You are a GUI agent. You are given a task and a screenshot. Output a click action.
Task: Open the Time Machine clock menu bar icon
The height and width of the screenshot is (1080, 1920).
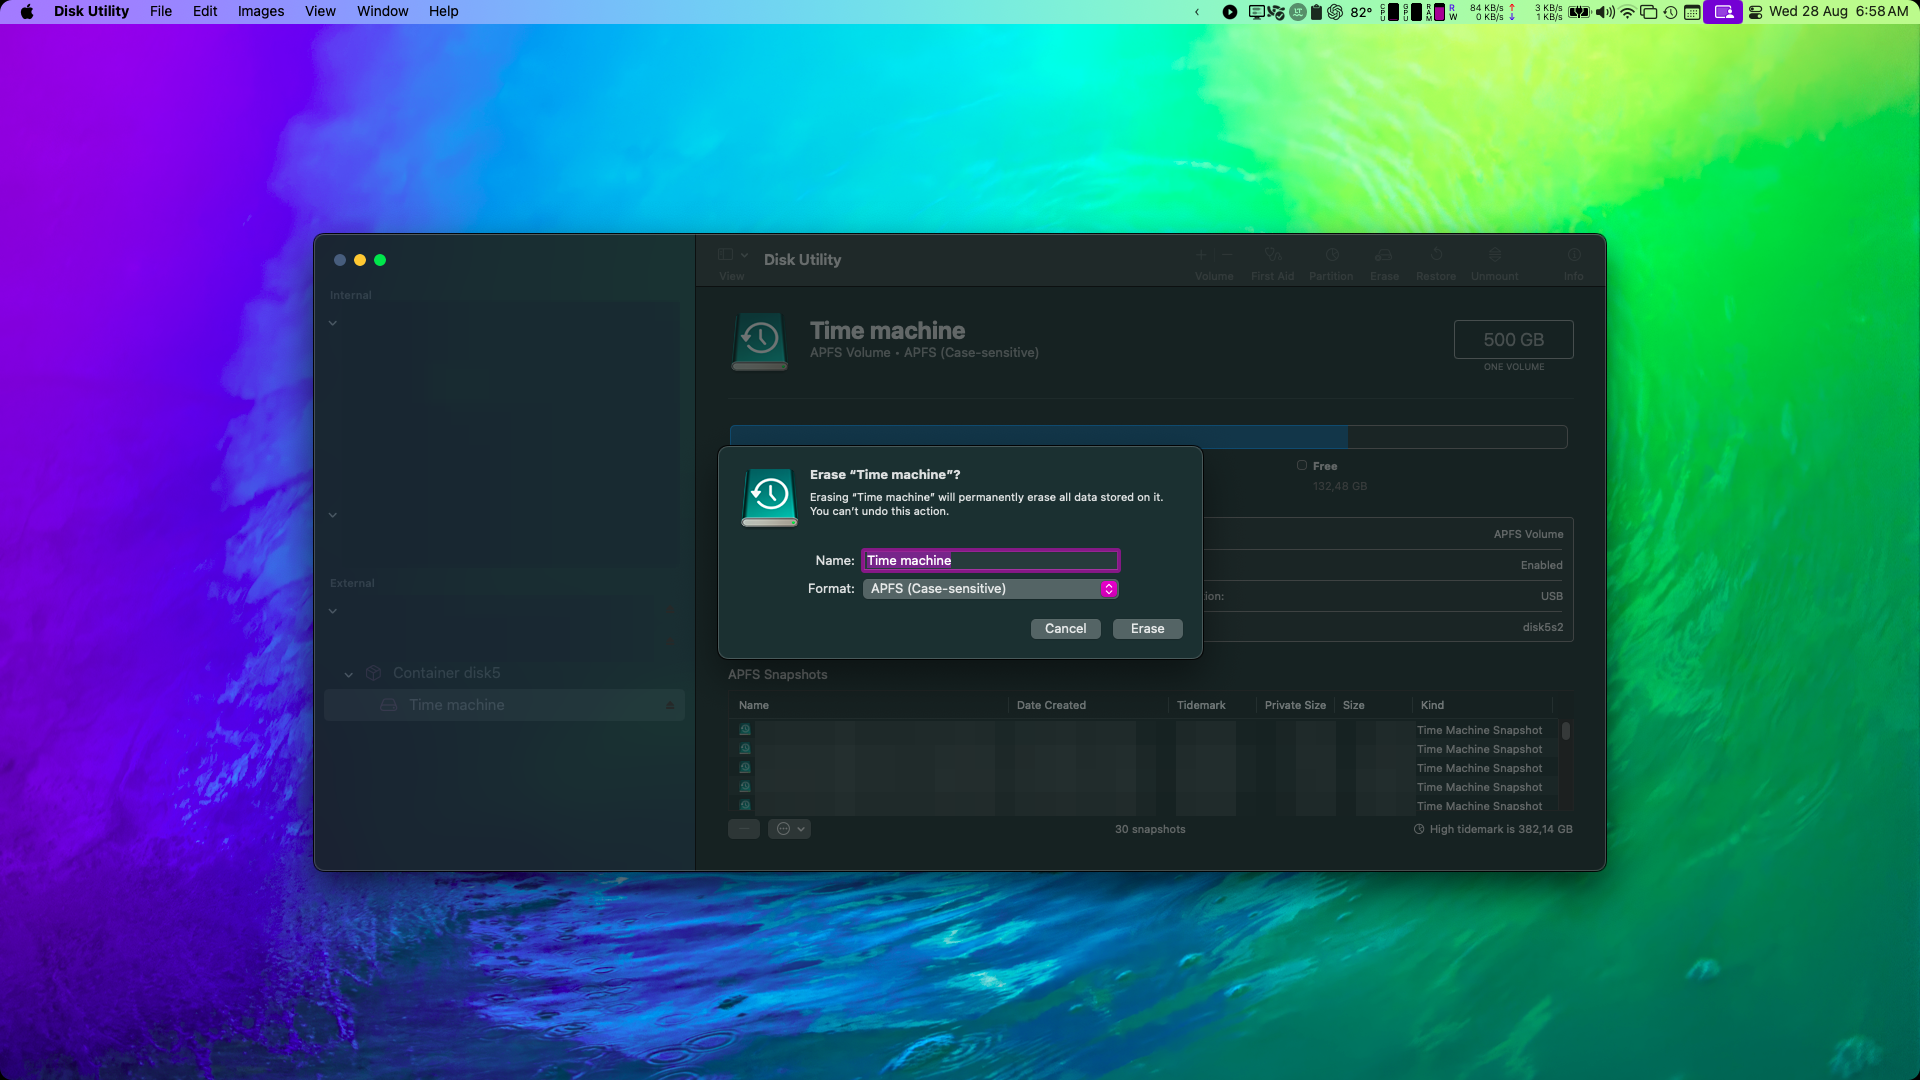click(x=1670, y=12)
